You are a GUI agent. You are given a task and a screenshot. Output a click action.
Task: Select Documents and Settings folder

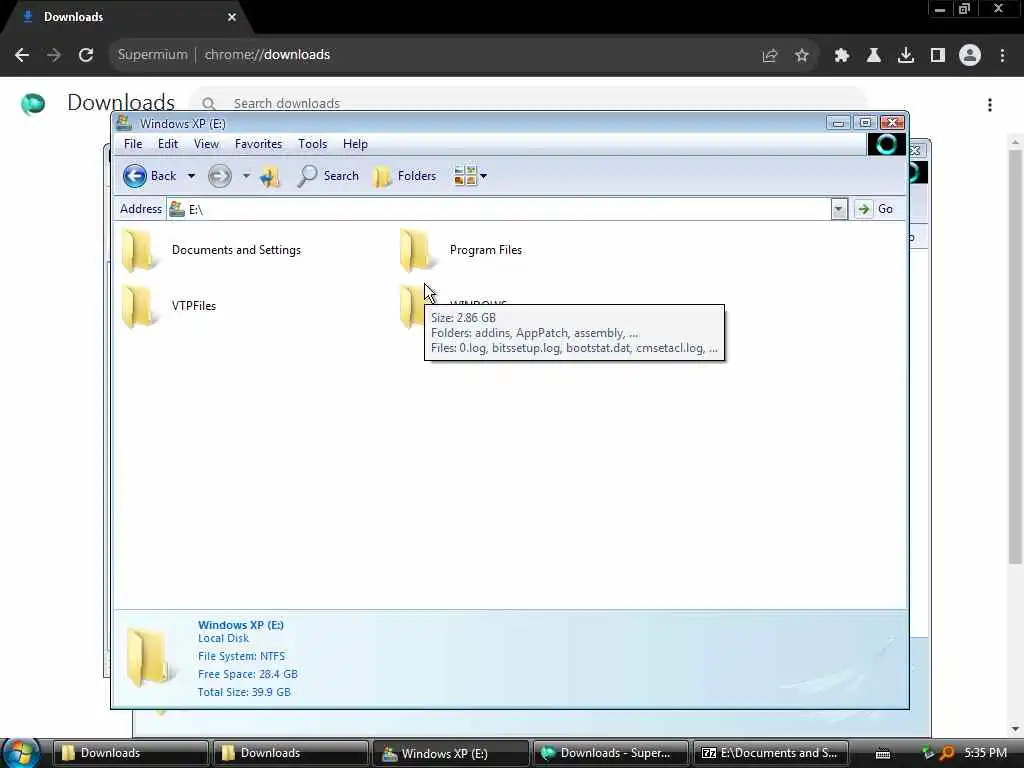[x=212, y=250]
